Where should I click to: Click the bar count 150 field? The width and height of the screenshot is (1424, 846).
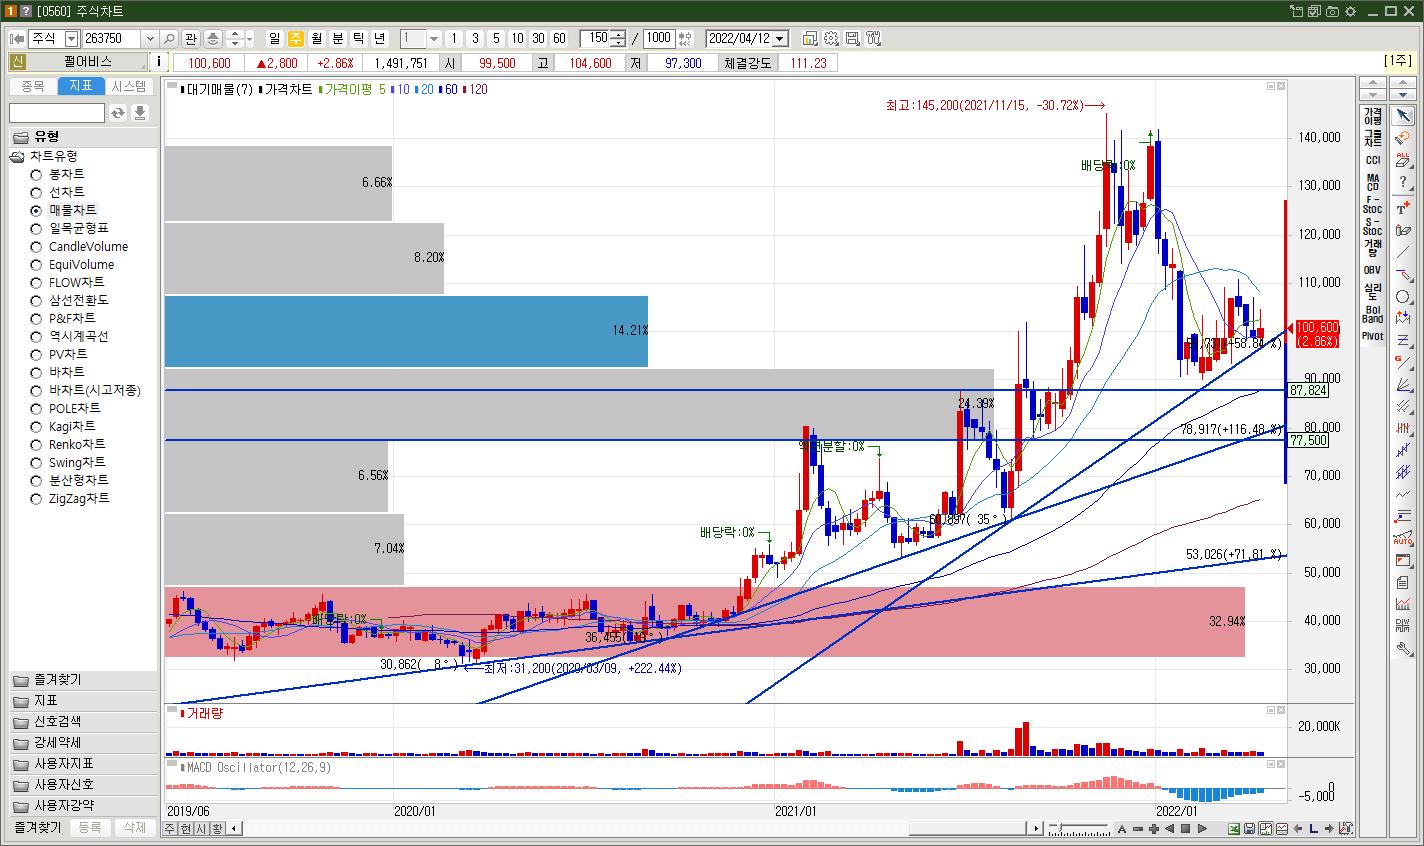click(595, 38)
